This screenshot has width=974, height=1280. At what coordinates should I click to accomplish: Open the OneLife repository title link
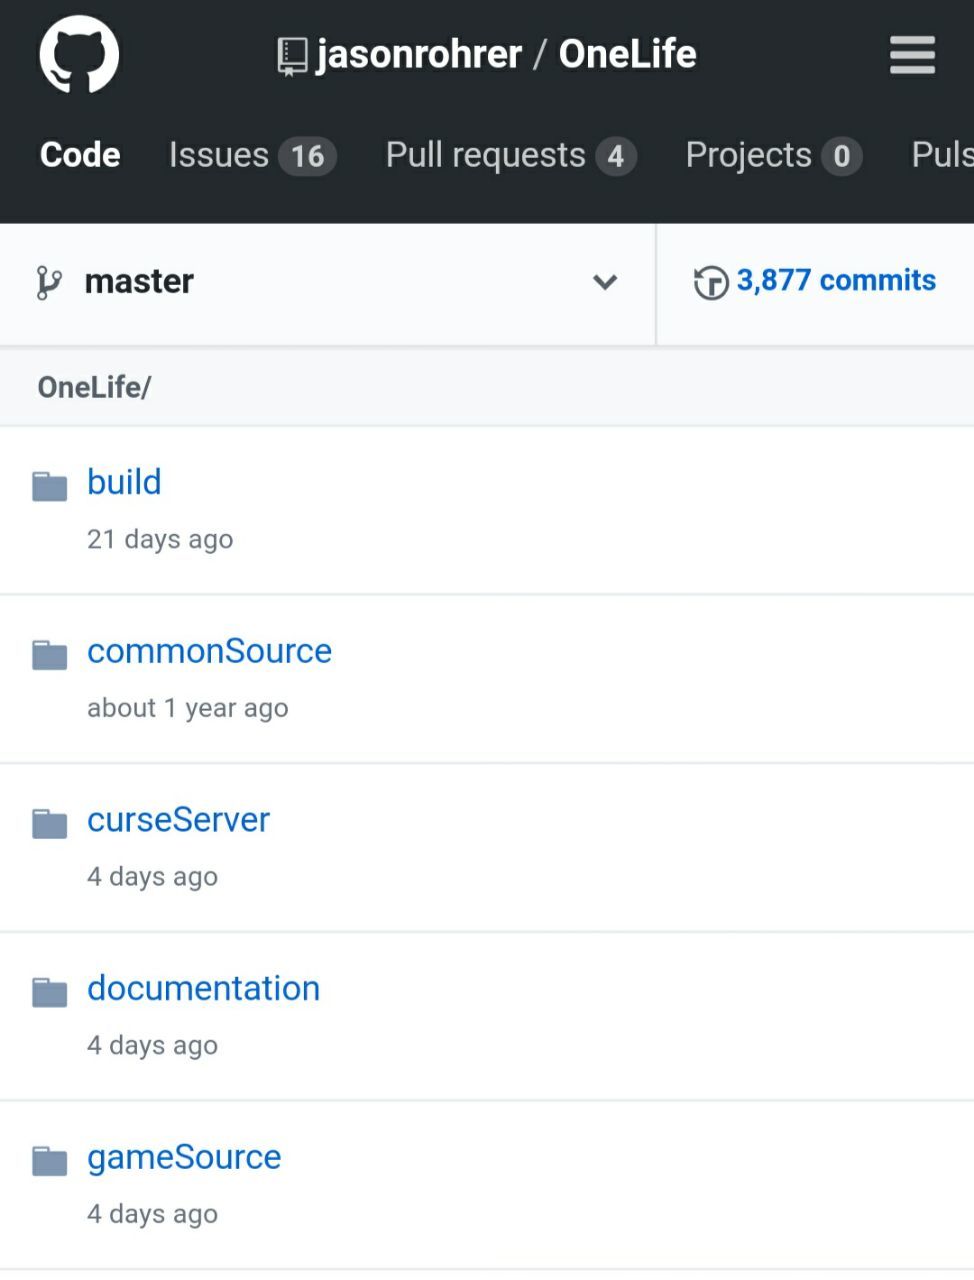(x=627, y=54)
